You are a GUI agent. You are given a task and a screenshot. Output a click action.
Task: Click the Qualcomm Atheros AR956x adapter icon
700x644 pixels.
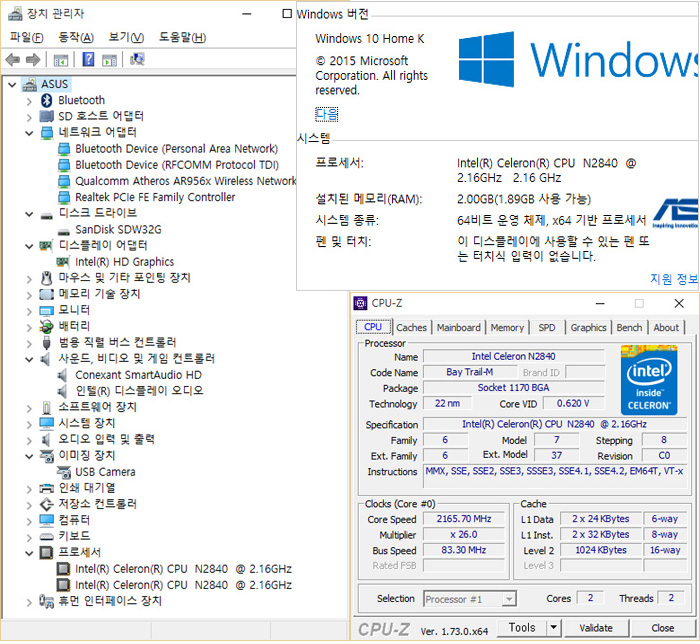point(64,181)
